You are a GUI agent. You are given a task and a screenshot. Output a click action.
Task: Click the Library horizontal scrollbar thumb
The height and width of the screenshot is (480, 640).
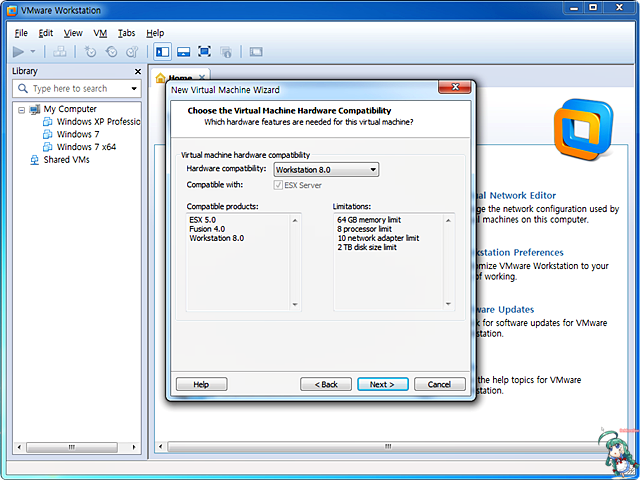(x=72, y=447)
